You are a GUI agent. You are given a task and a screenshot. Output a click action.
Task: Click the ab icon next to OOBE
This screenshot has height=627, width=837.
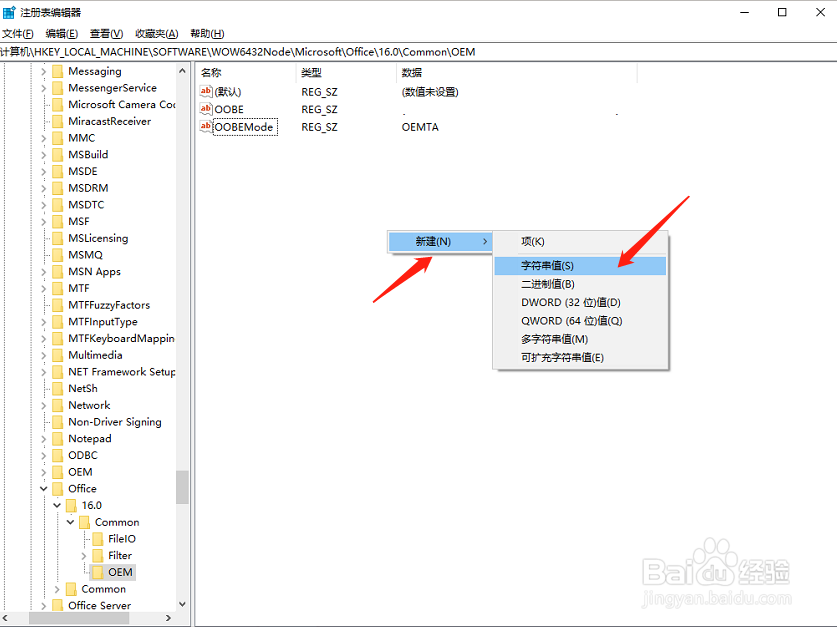pyautogui.click(x=207, y=109)
